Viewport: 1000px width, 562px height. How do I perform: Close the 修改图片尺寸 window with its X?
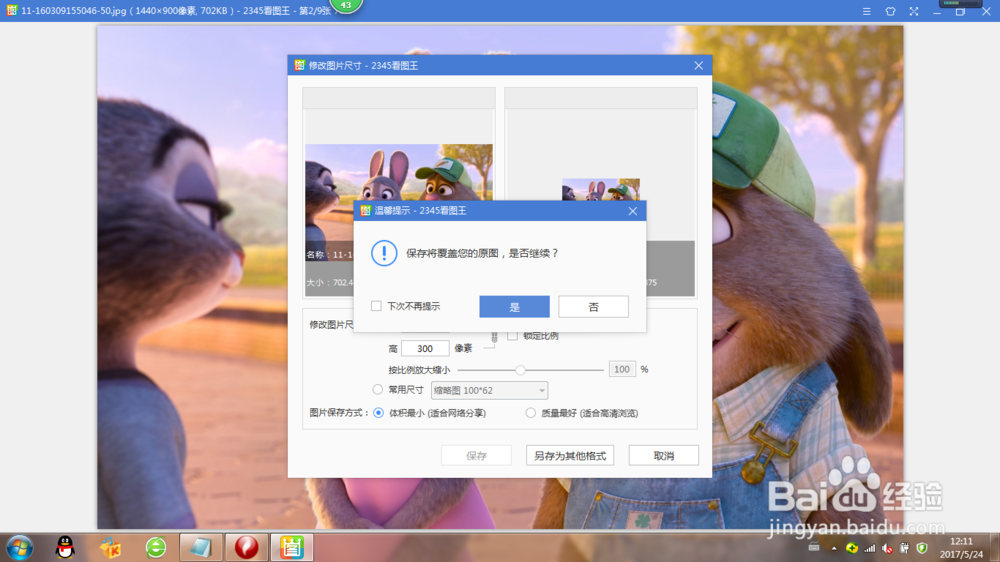[x=698, y=66]
